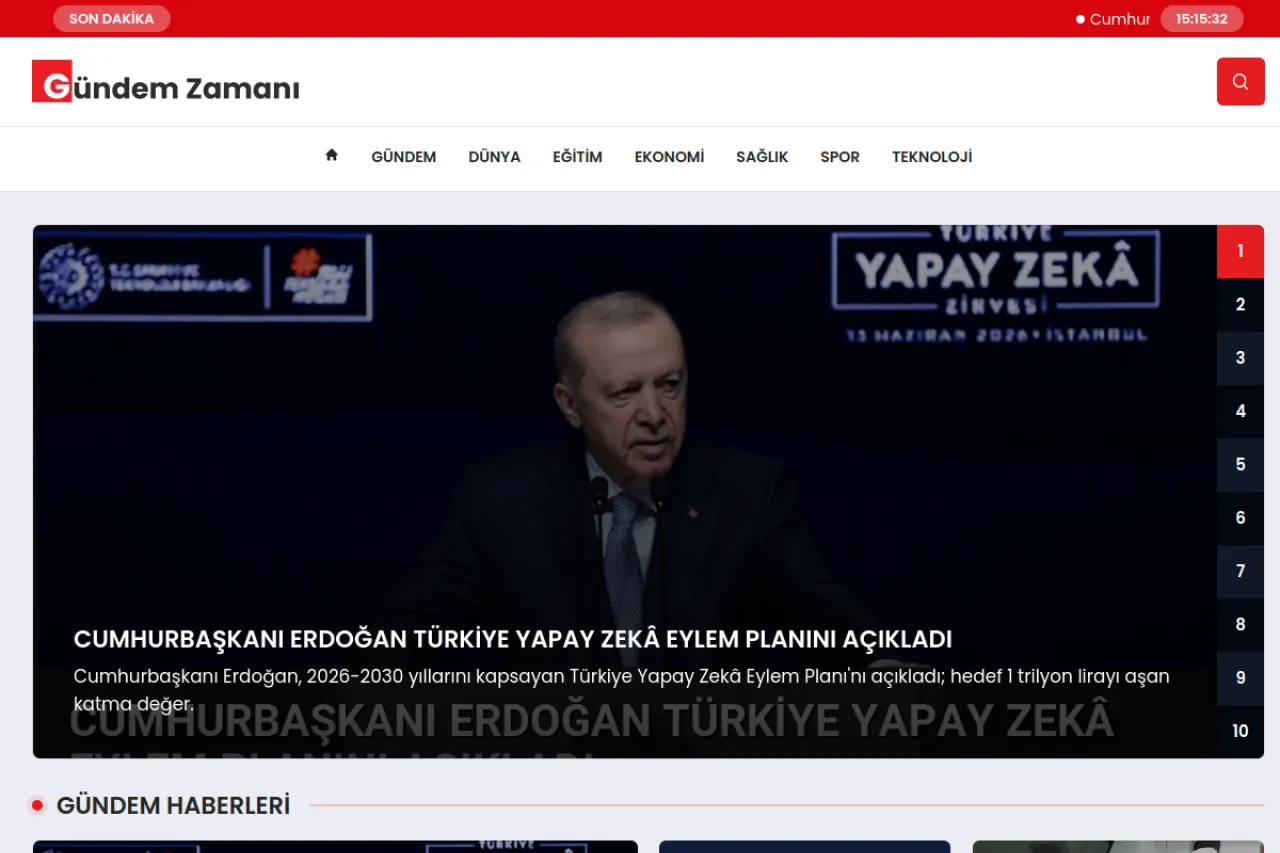Click the SON DAKİKA badge
The height and width of the screenshot is (853, 1280).
coord(111,19)
